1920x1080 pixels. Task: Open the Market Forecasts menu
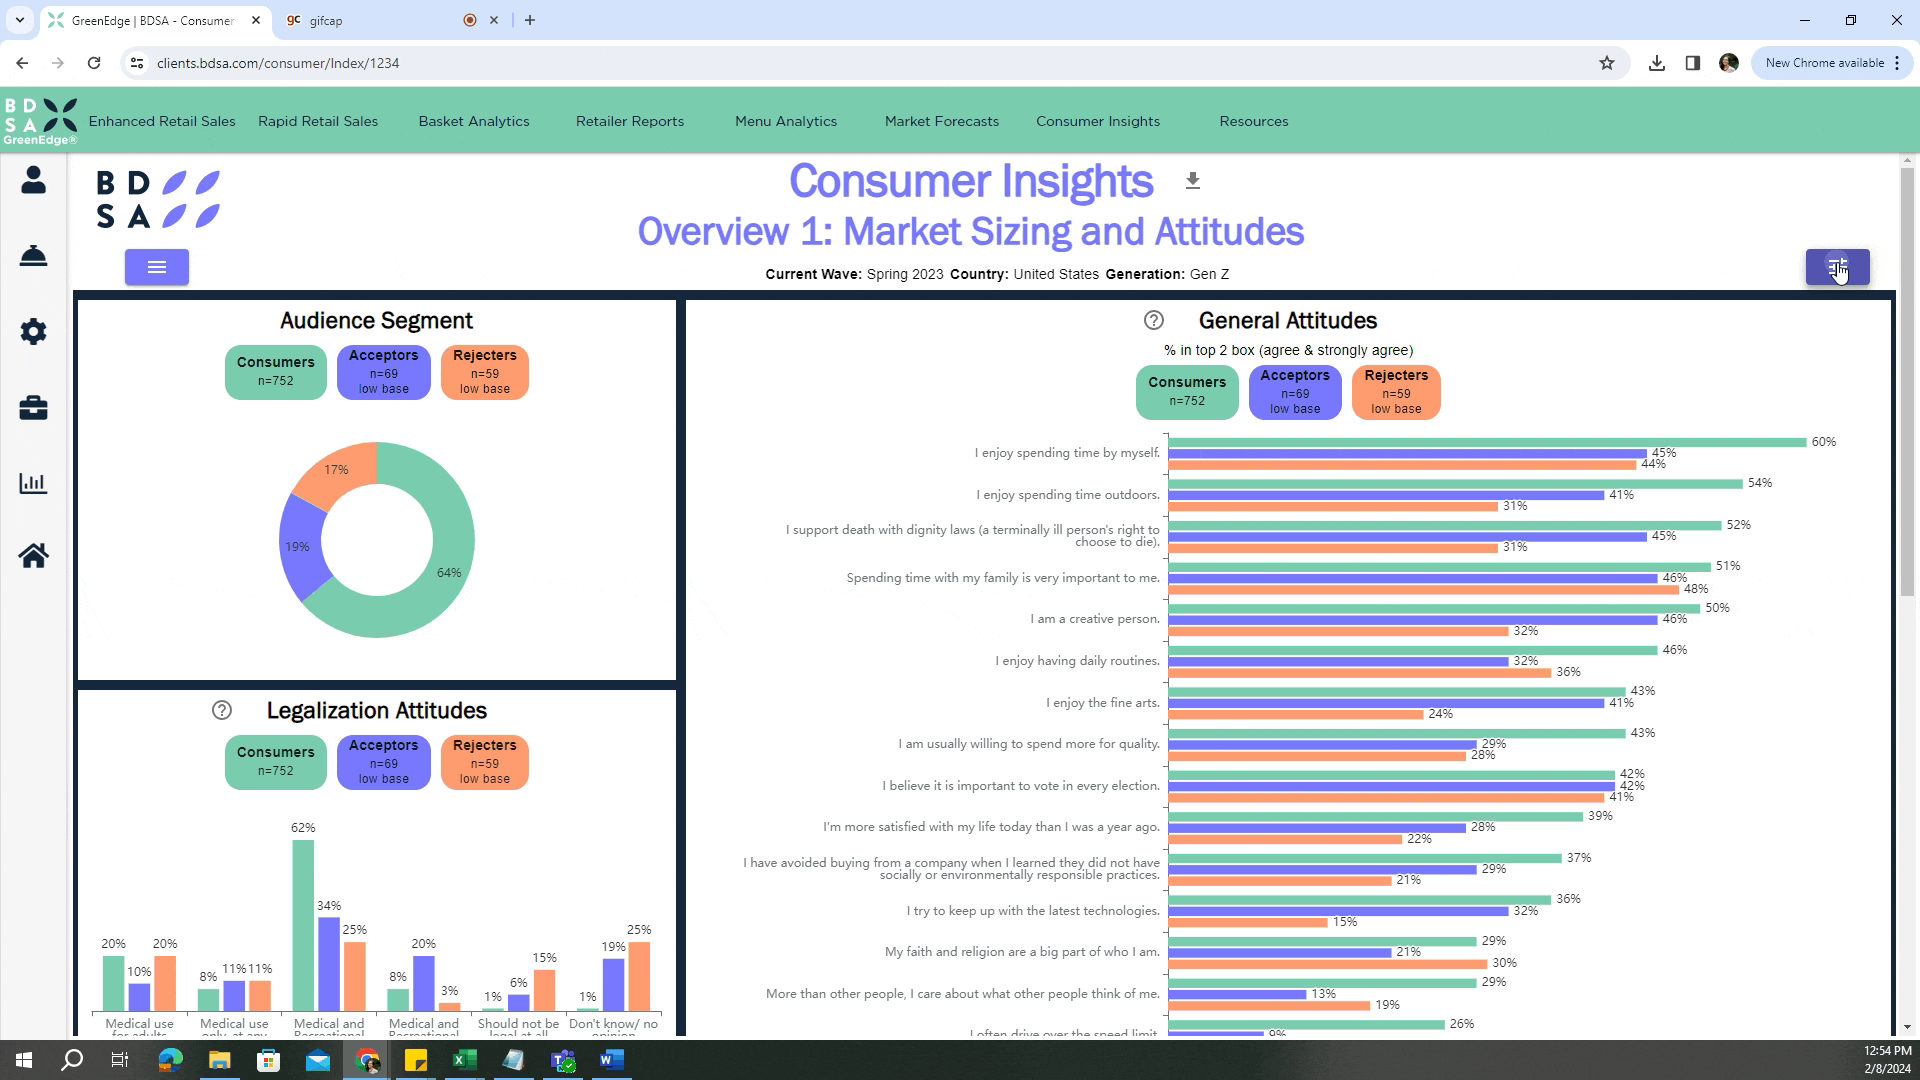[941, 121]
